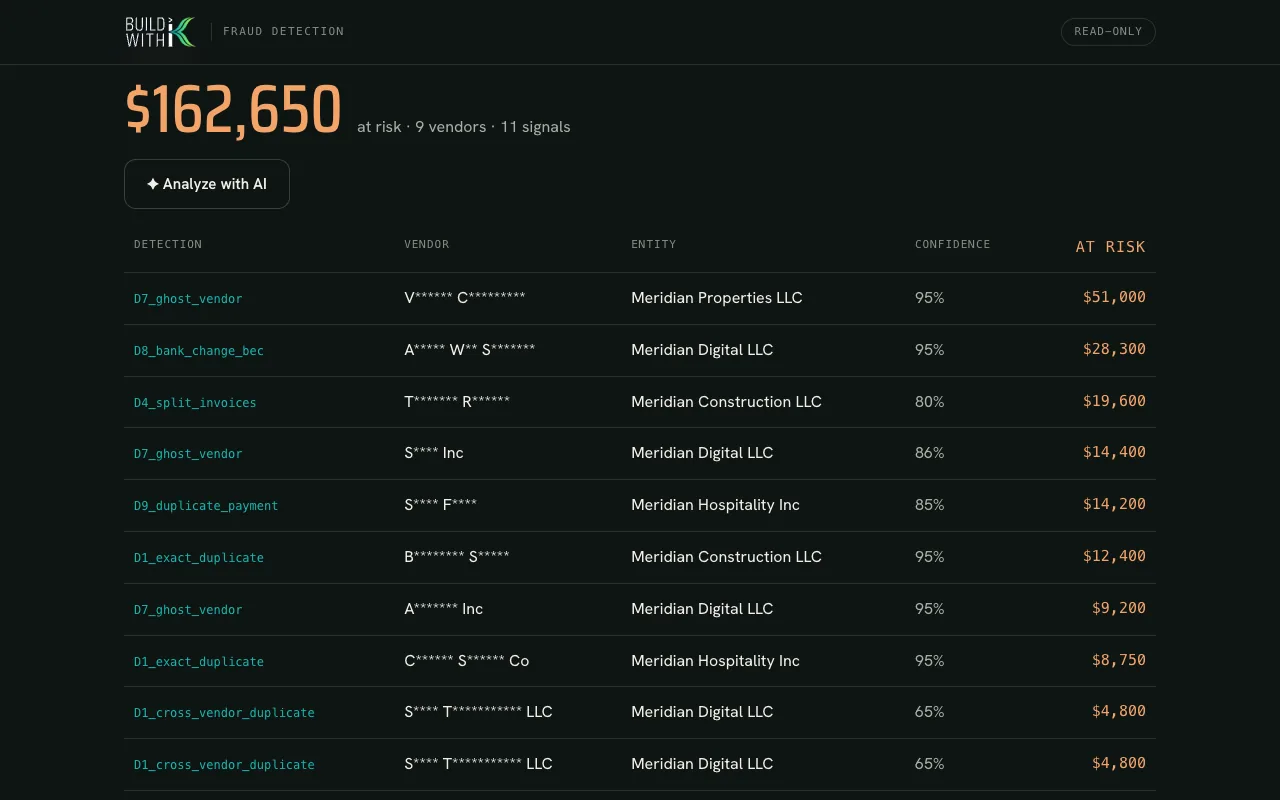Click the $8,750 at-risk amount

pyautogui.click(x=1119, y=660)
